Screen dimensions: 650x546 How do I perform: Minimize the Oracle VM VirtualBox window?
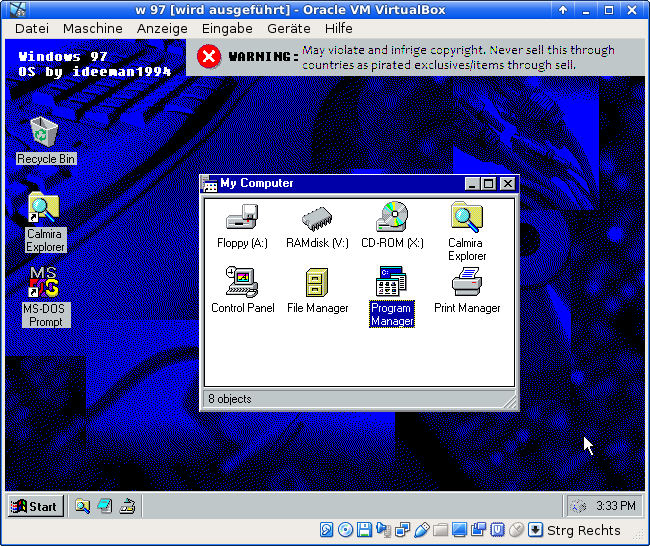(586, 10)
